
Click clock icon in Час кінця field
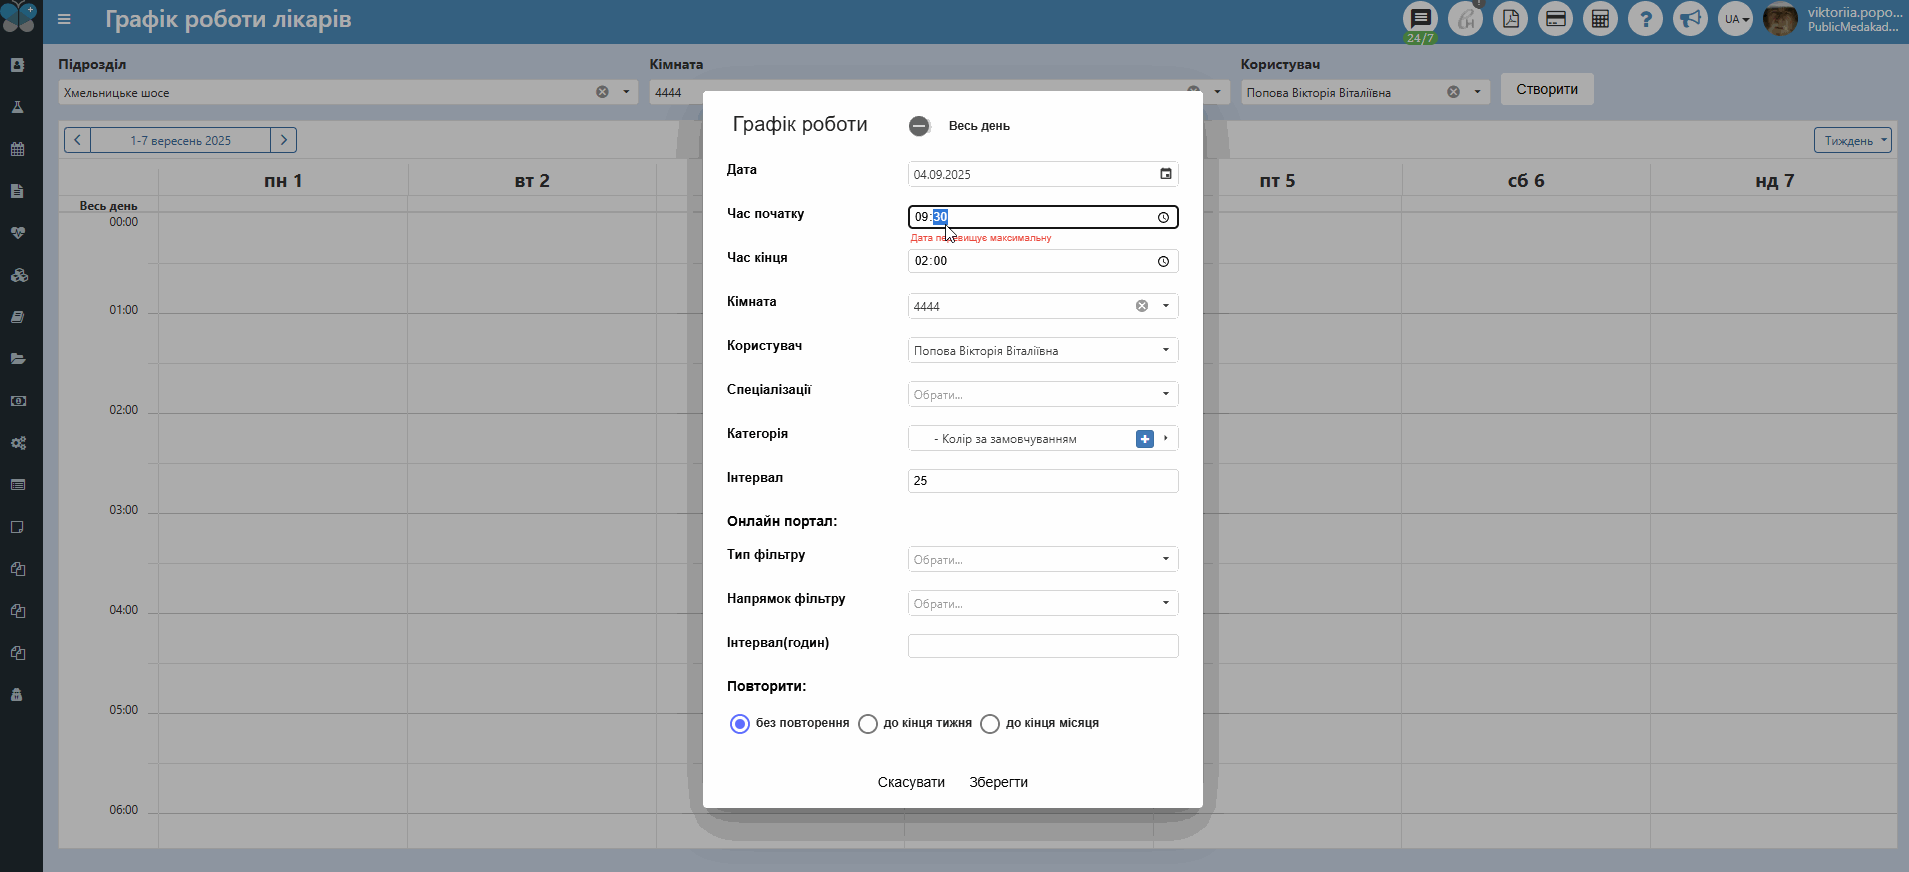click(x=1163, y=261)
